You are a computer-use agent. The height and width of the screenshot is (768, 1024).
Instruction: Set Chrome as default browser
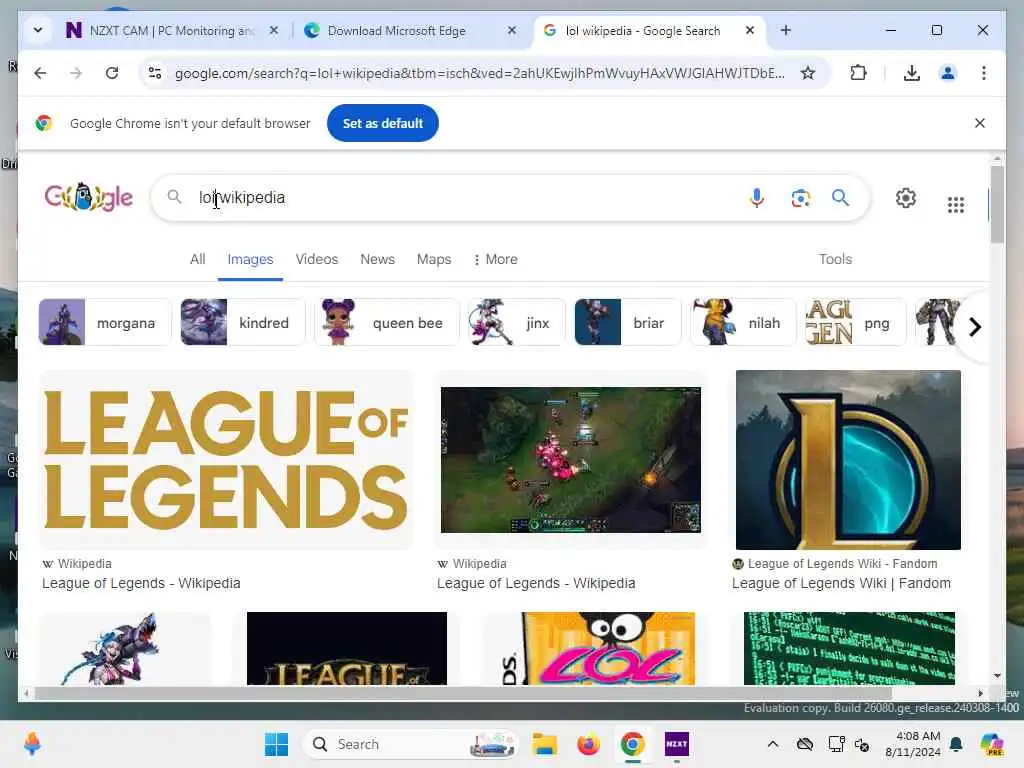point(383,123)
